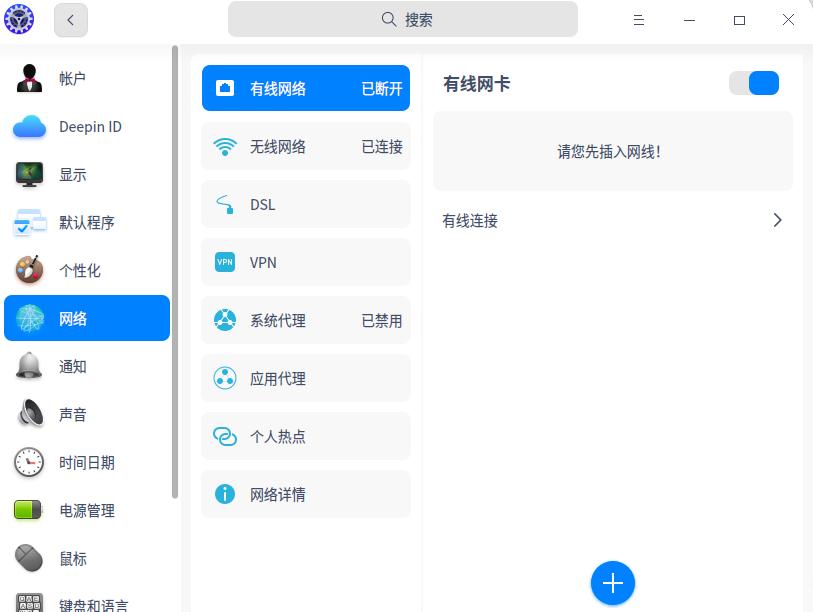Click the Control Center logo icon
813x612 pixels.
[x=19, y=19]
